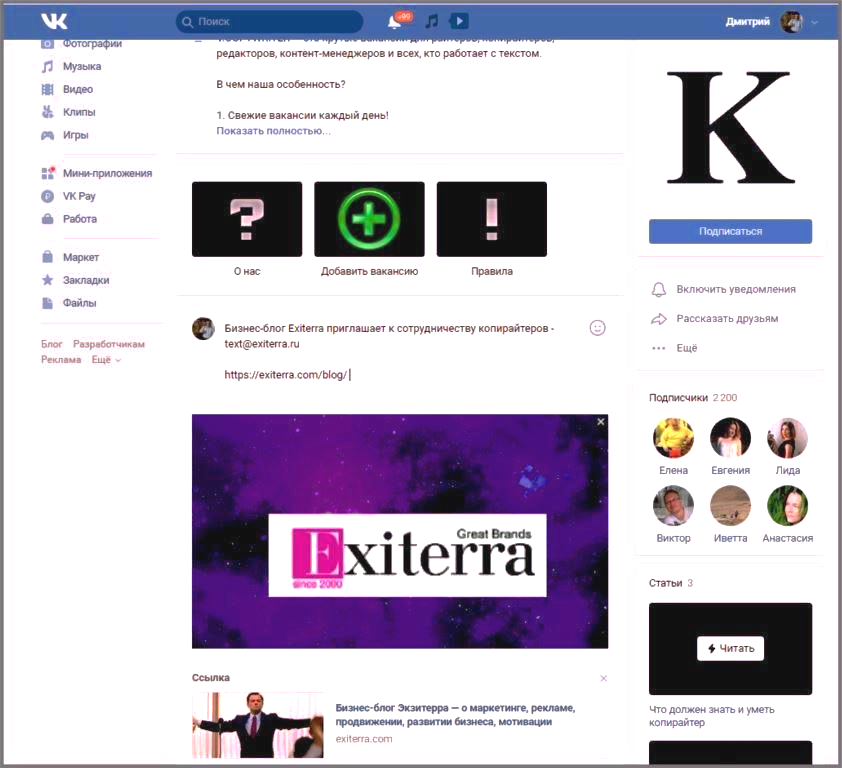Image resolution: width=842 pixels, height=768 pixels.
Task: Click the Рассказать друзьям label
Action: tap(727, 319)
